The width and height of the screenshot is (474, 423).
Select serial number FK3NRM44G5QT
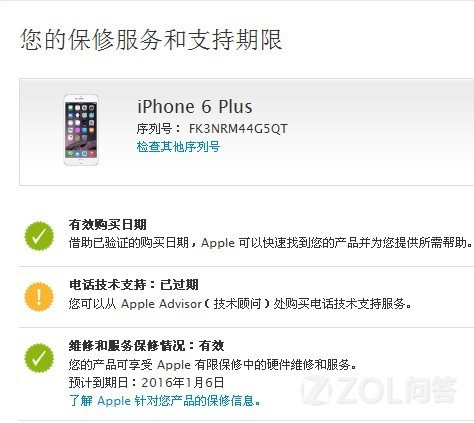point(238,129)
